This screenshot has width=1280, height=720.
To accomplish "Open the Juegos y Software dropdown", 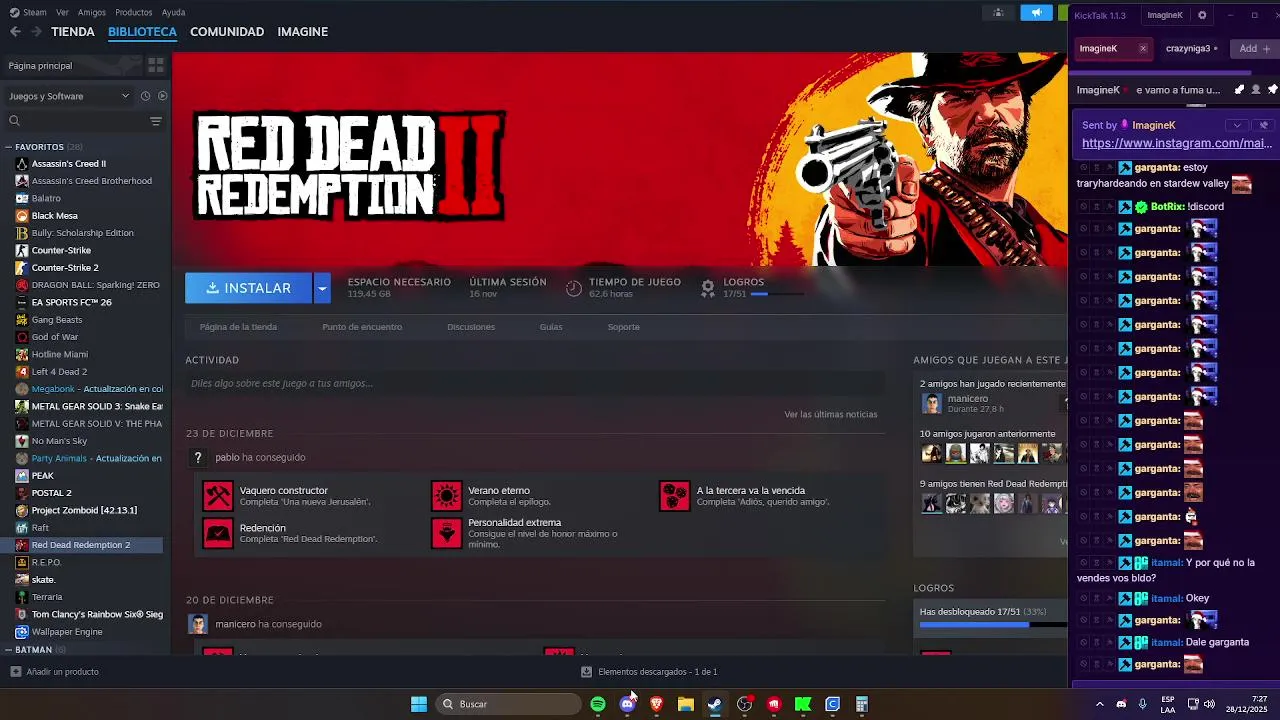I will pos(68,96).
